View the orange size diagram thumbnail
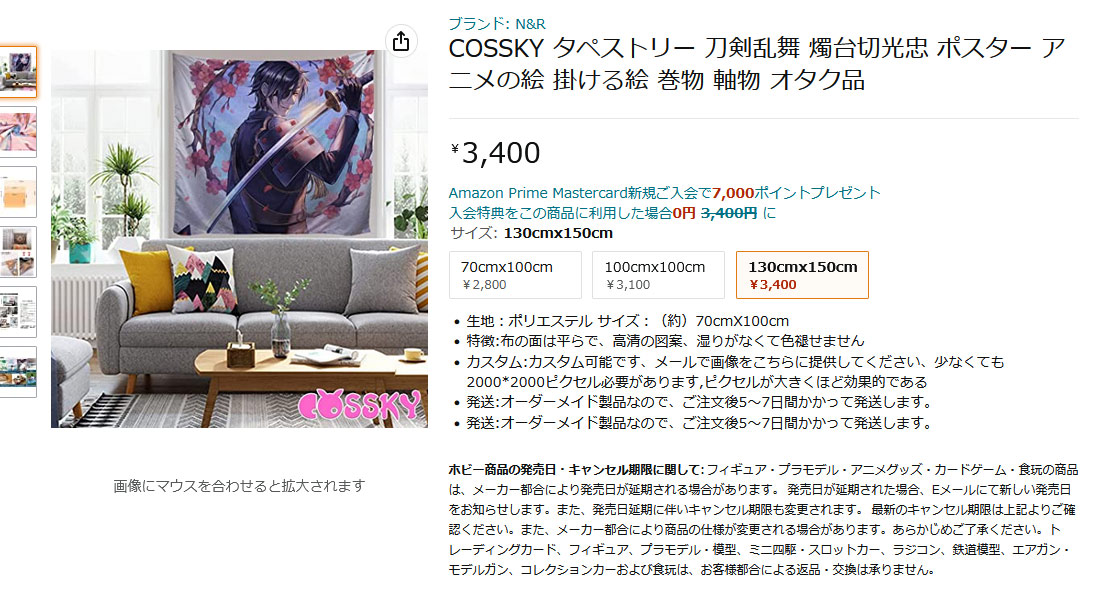Image resolution: width=1099 pixels, height=600 pixels. point(18,192)
